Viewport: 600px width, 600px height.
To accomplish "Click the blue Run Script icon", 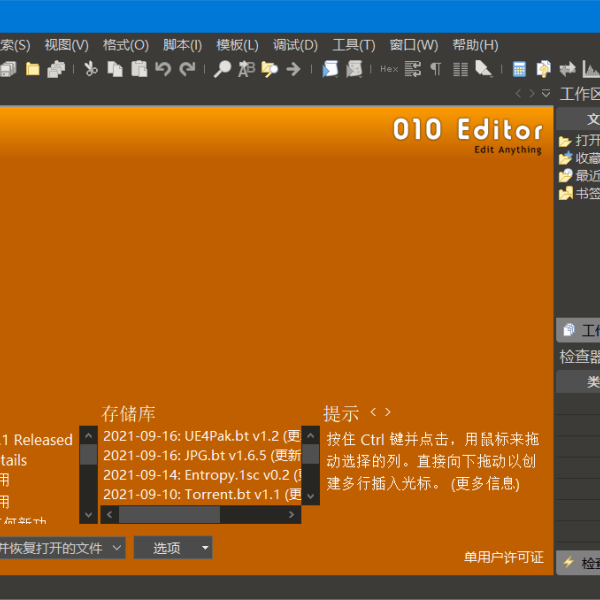I will (330, 69).
